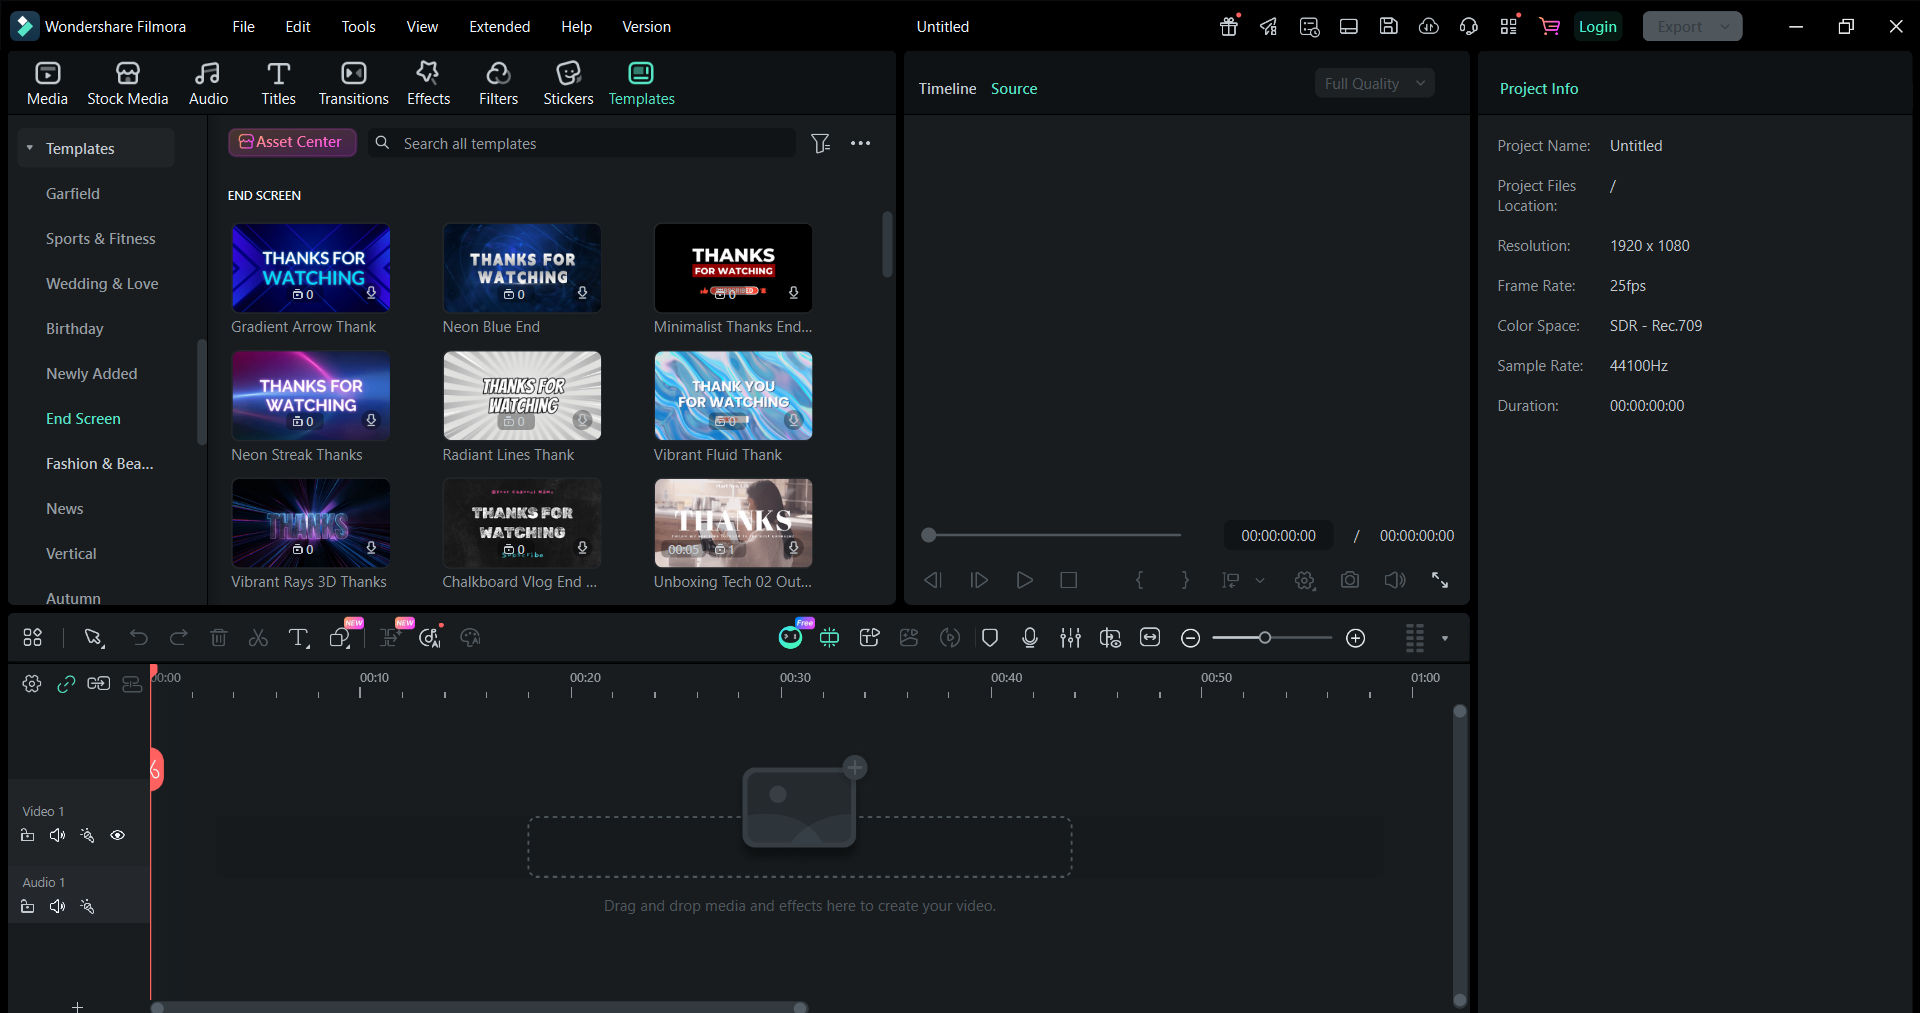Lock the Video 1 track
This screenshot has height=1013, width=1920.
(28, 835)
